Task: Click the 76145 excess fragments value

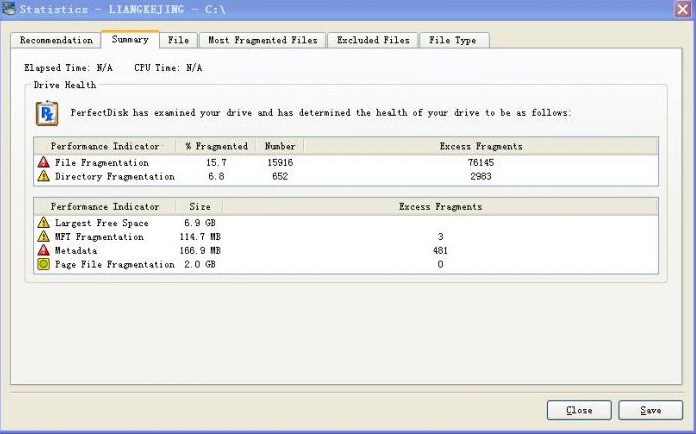Action: point(481,162)
